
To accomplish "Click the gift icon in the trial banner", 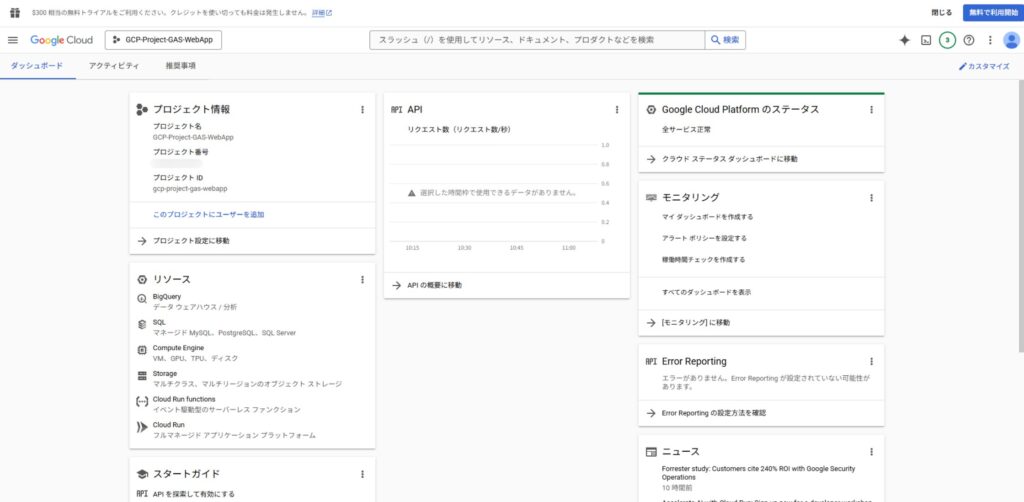I will [x=15, y=12].
